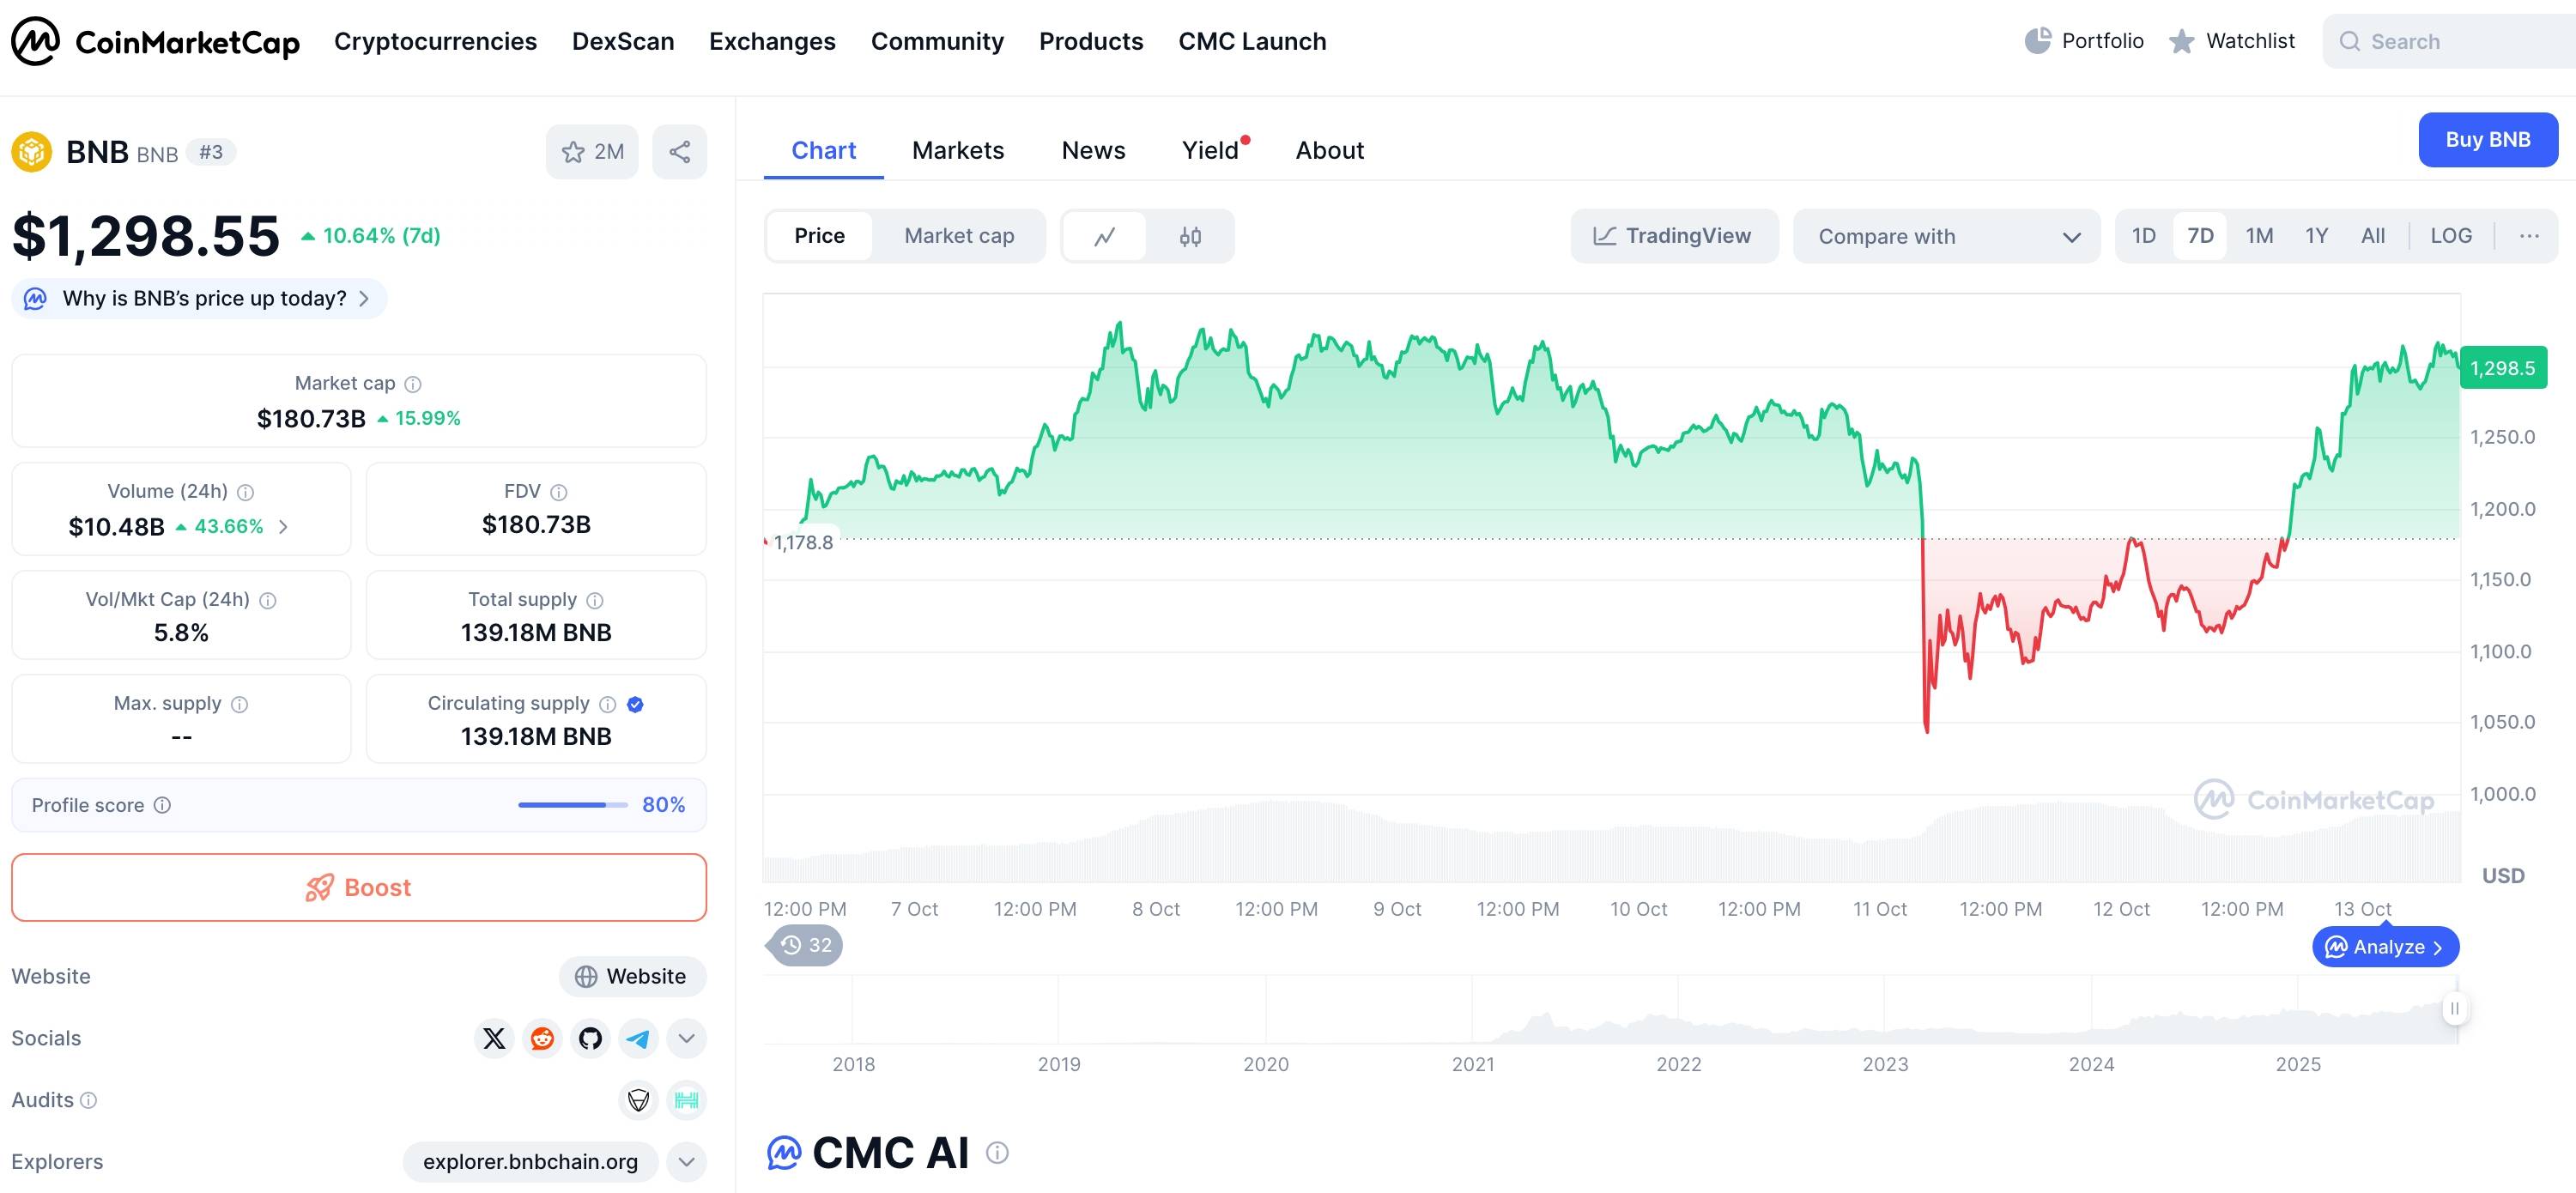Click the chart range slider handle
This screenshot has height=1193, width=2576.
tap(2454, 1008)
